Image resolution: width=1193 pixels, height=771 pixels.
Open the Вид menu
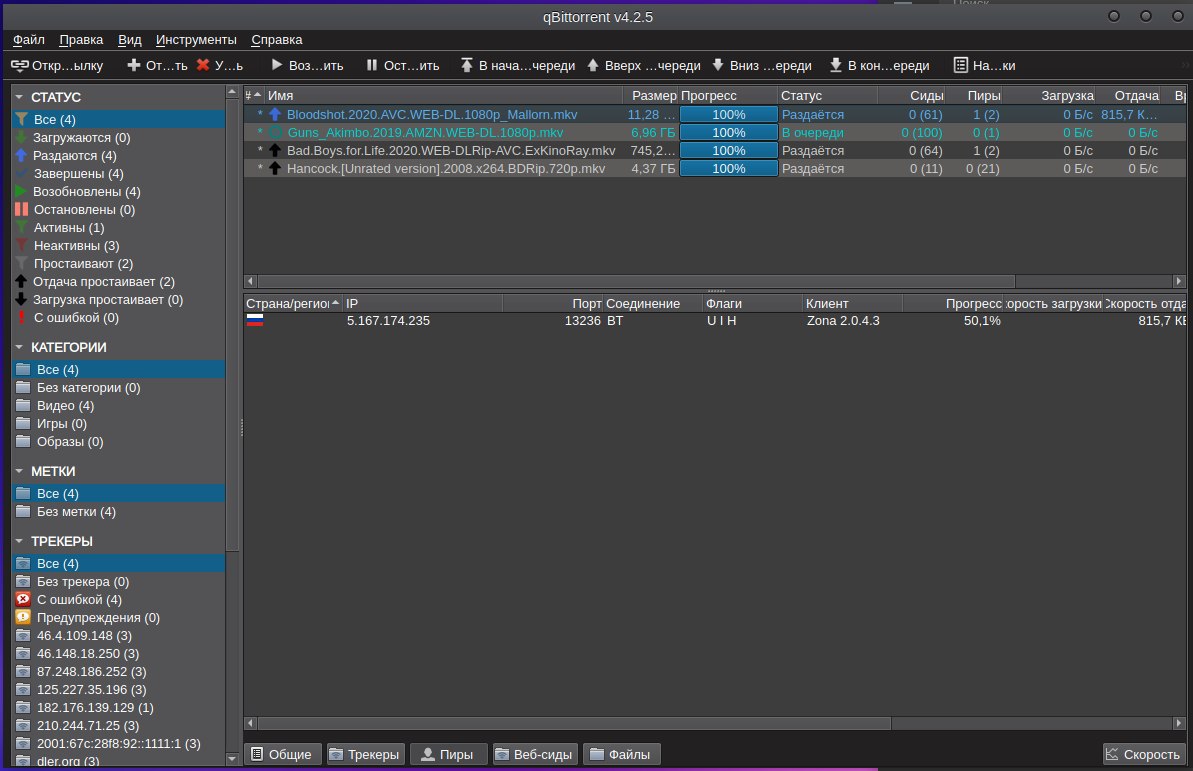pos(129,40)
